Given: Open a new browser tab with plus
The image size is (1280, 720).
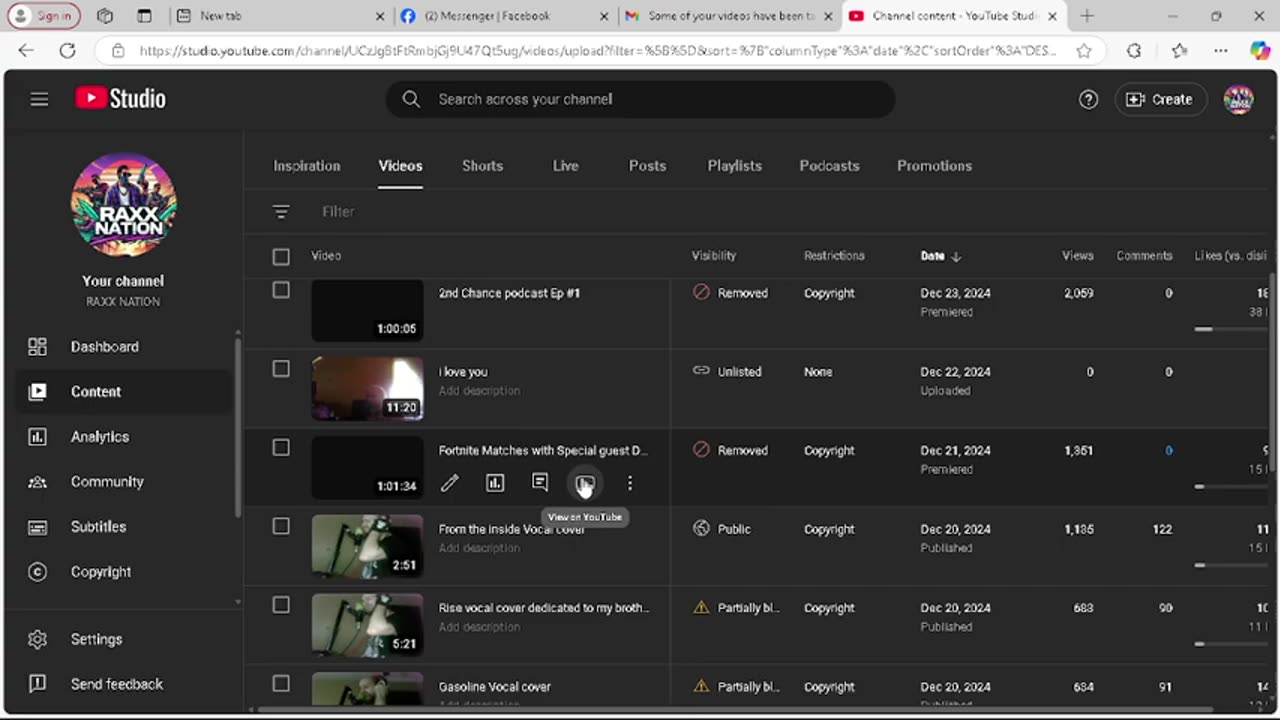Looking at the screenshot, I should (1087, 16).
